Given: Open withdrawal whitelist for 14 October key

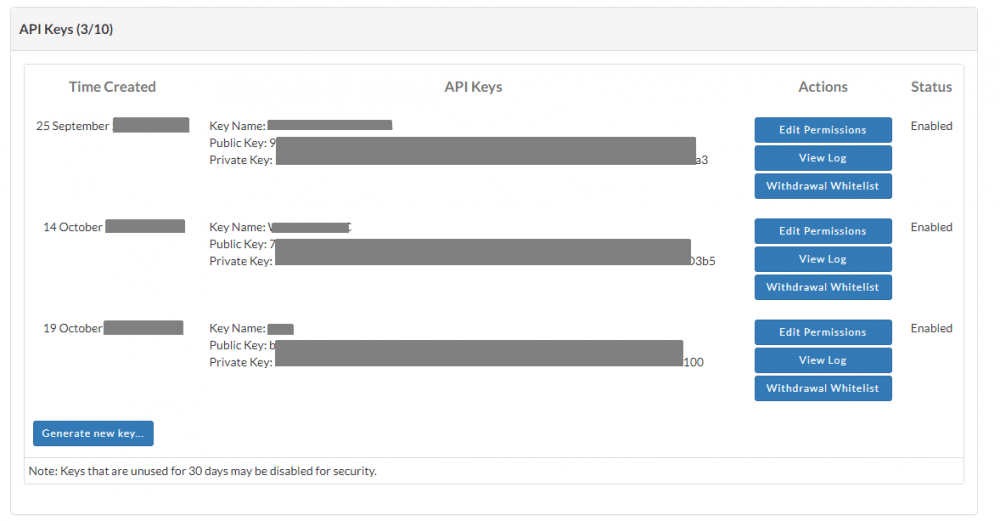Looking at the screenshot, I should (822, 287).
